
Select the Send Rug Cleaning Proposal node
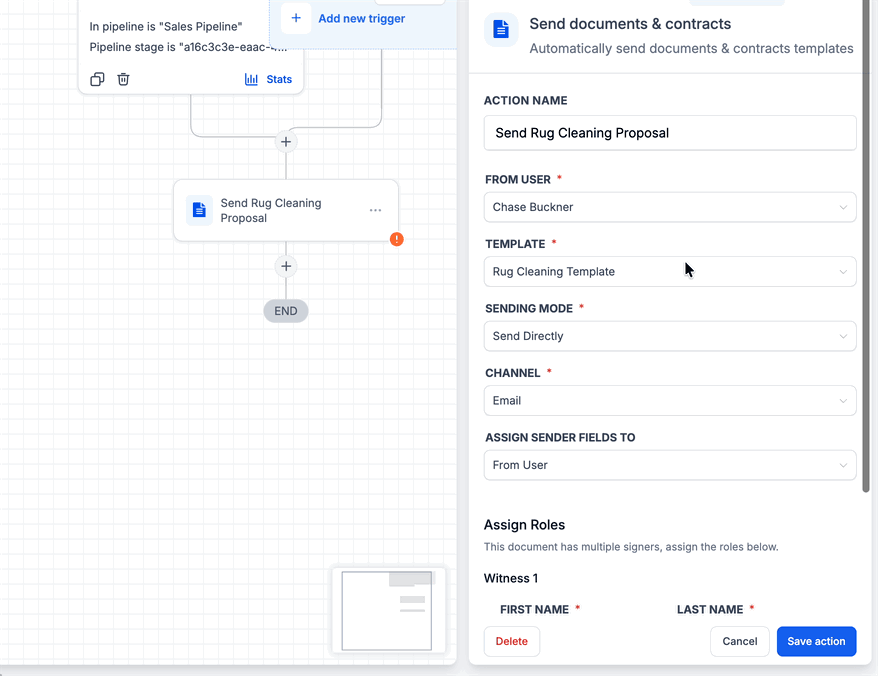pos(286,211)
